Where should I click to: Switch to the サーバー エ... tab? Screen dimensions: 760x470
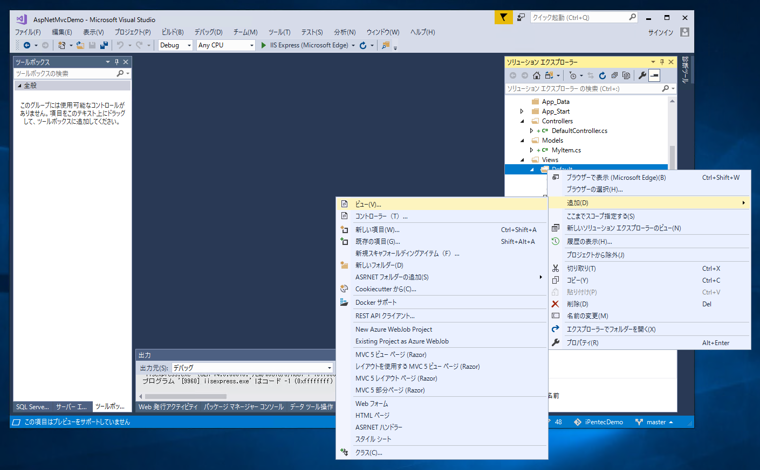pyautogui.click(x=71, y=407)
